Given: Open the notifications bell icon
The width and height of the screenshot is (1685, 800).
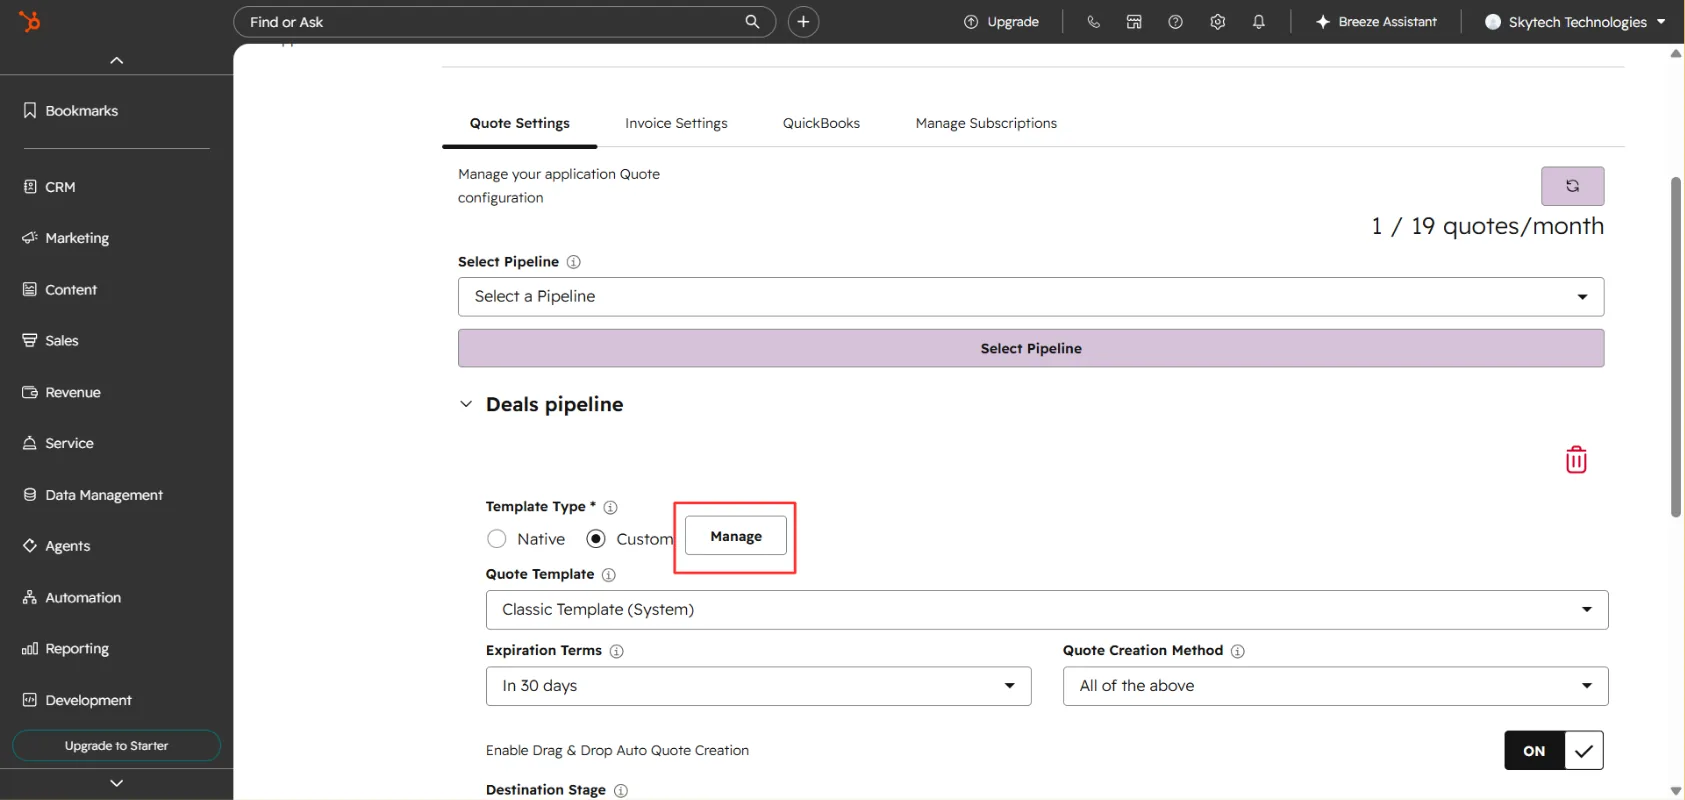Looking at the screenshot, I should coord(1259,22).
